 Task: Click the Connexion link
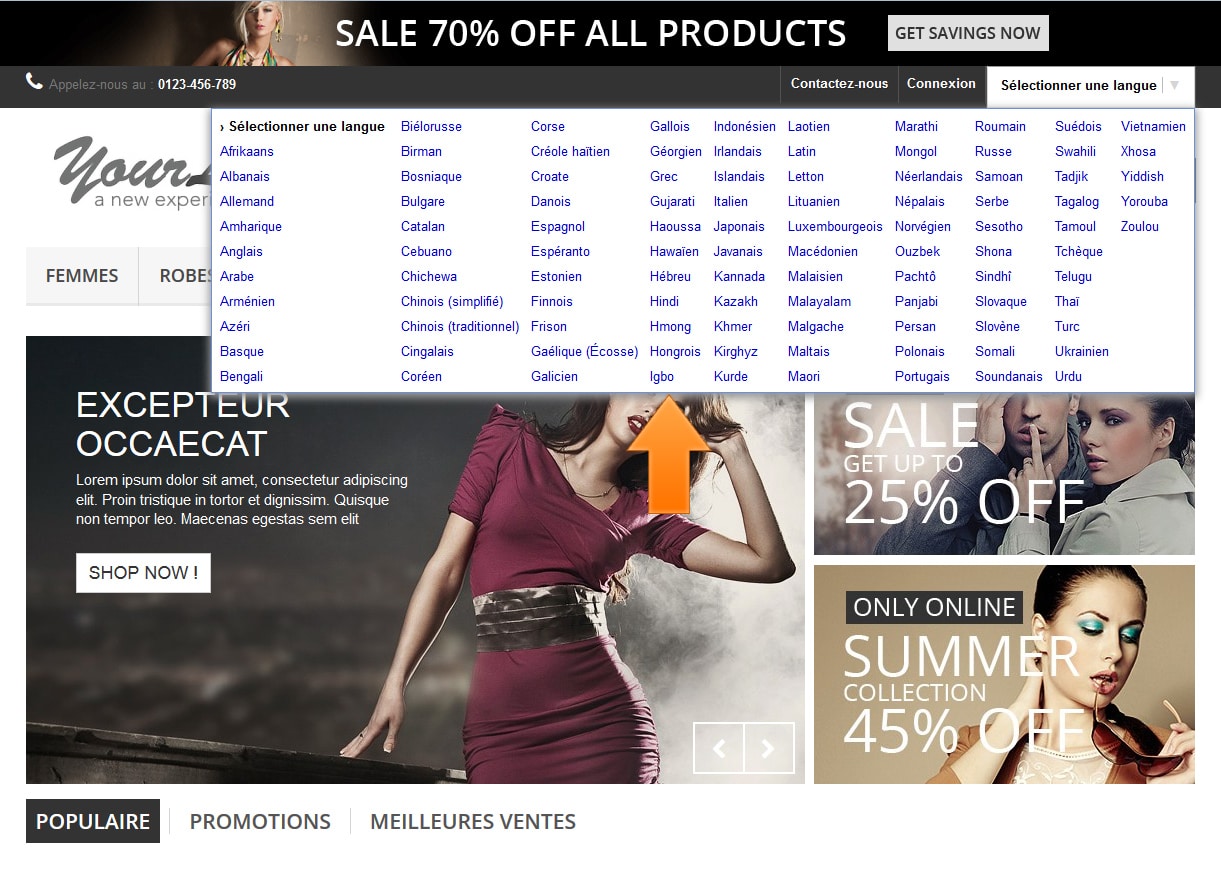click(x=941, y=84)
